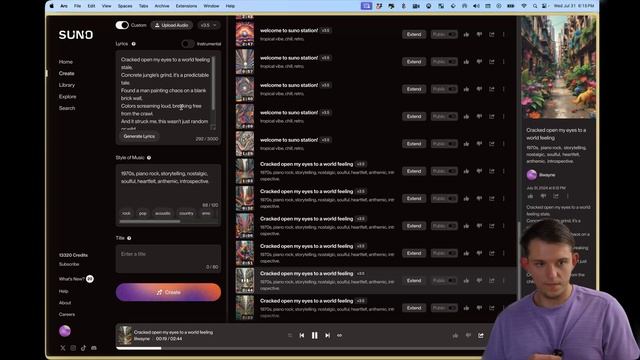
Task: Open the Discord icon in sidebar footer
Action: coord(94,348)
